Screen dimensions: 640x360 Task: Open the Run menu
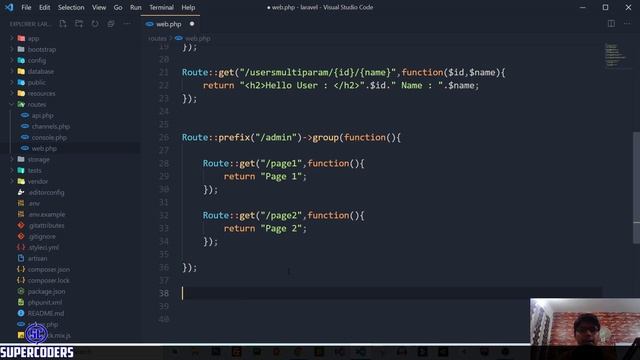tap(136, 7)
